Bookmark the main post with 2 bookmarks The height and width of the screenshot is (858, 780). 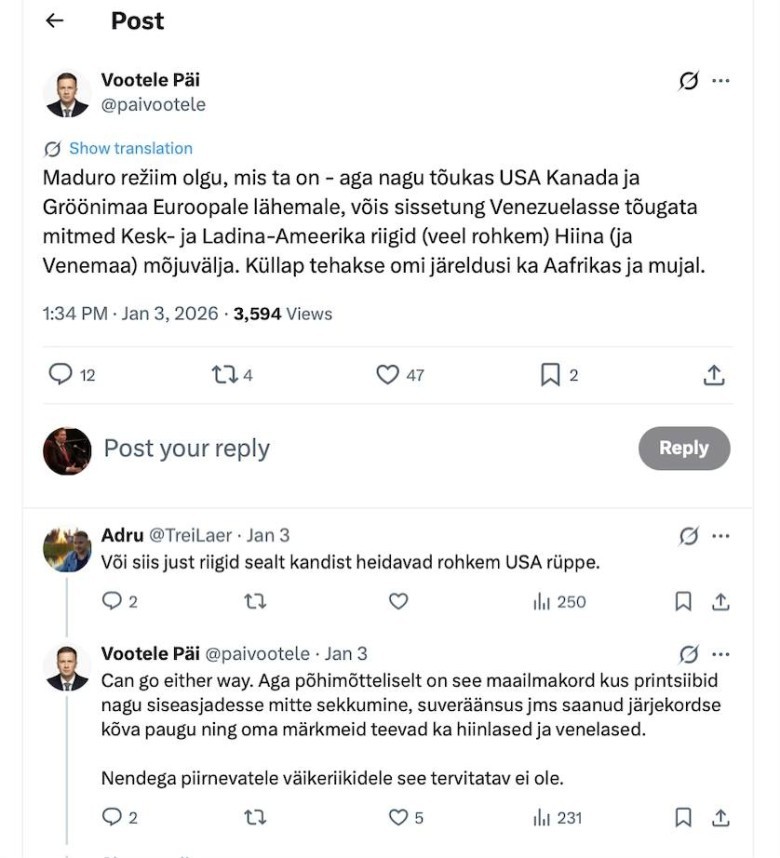(550, 375)
